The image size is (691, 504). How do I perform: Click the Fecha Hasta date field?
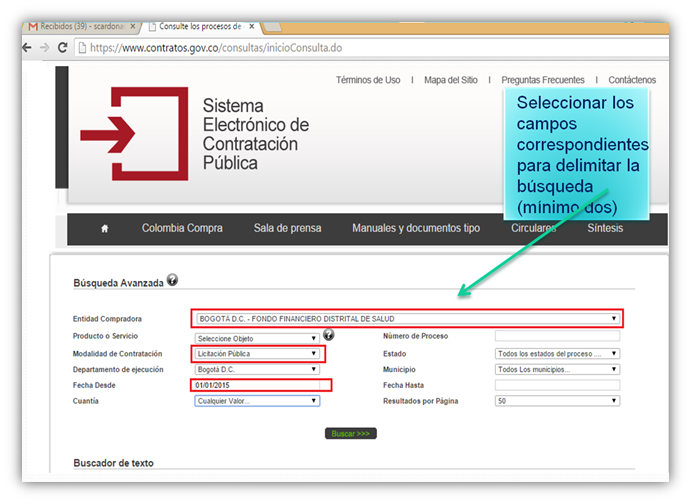(557, 385)
